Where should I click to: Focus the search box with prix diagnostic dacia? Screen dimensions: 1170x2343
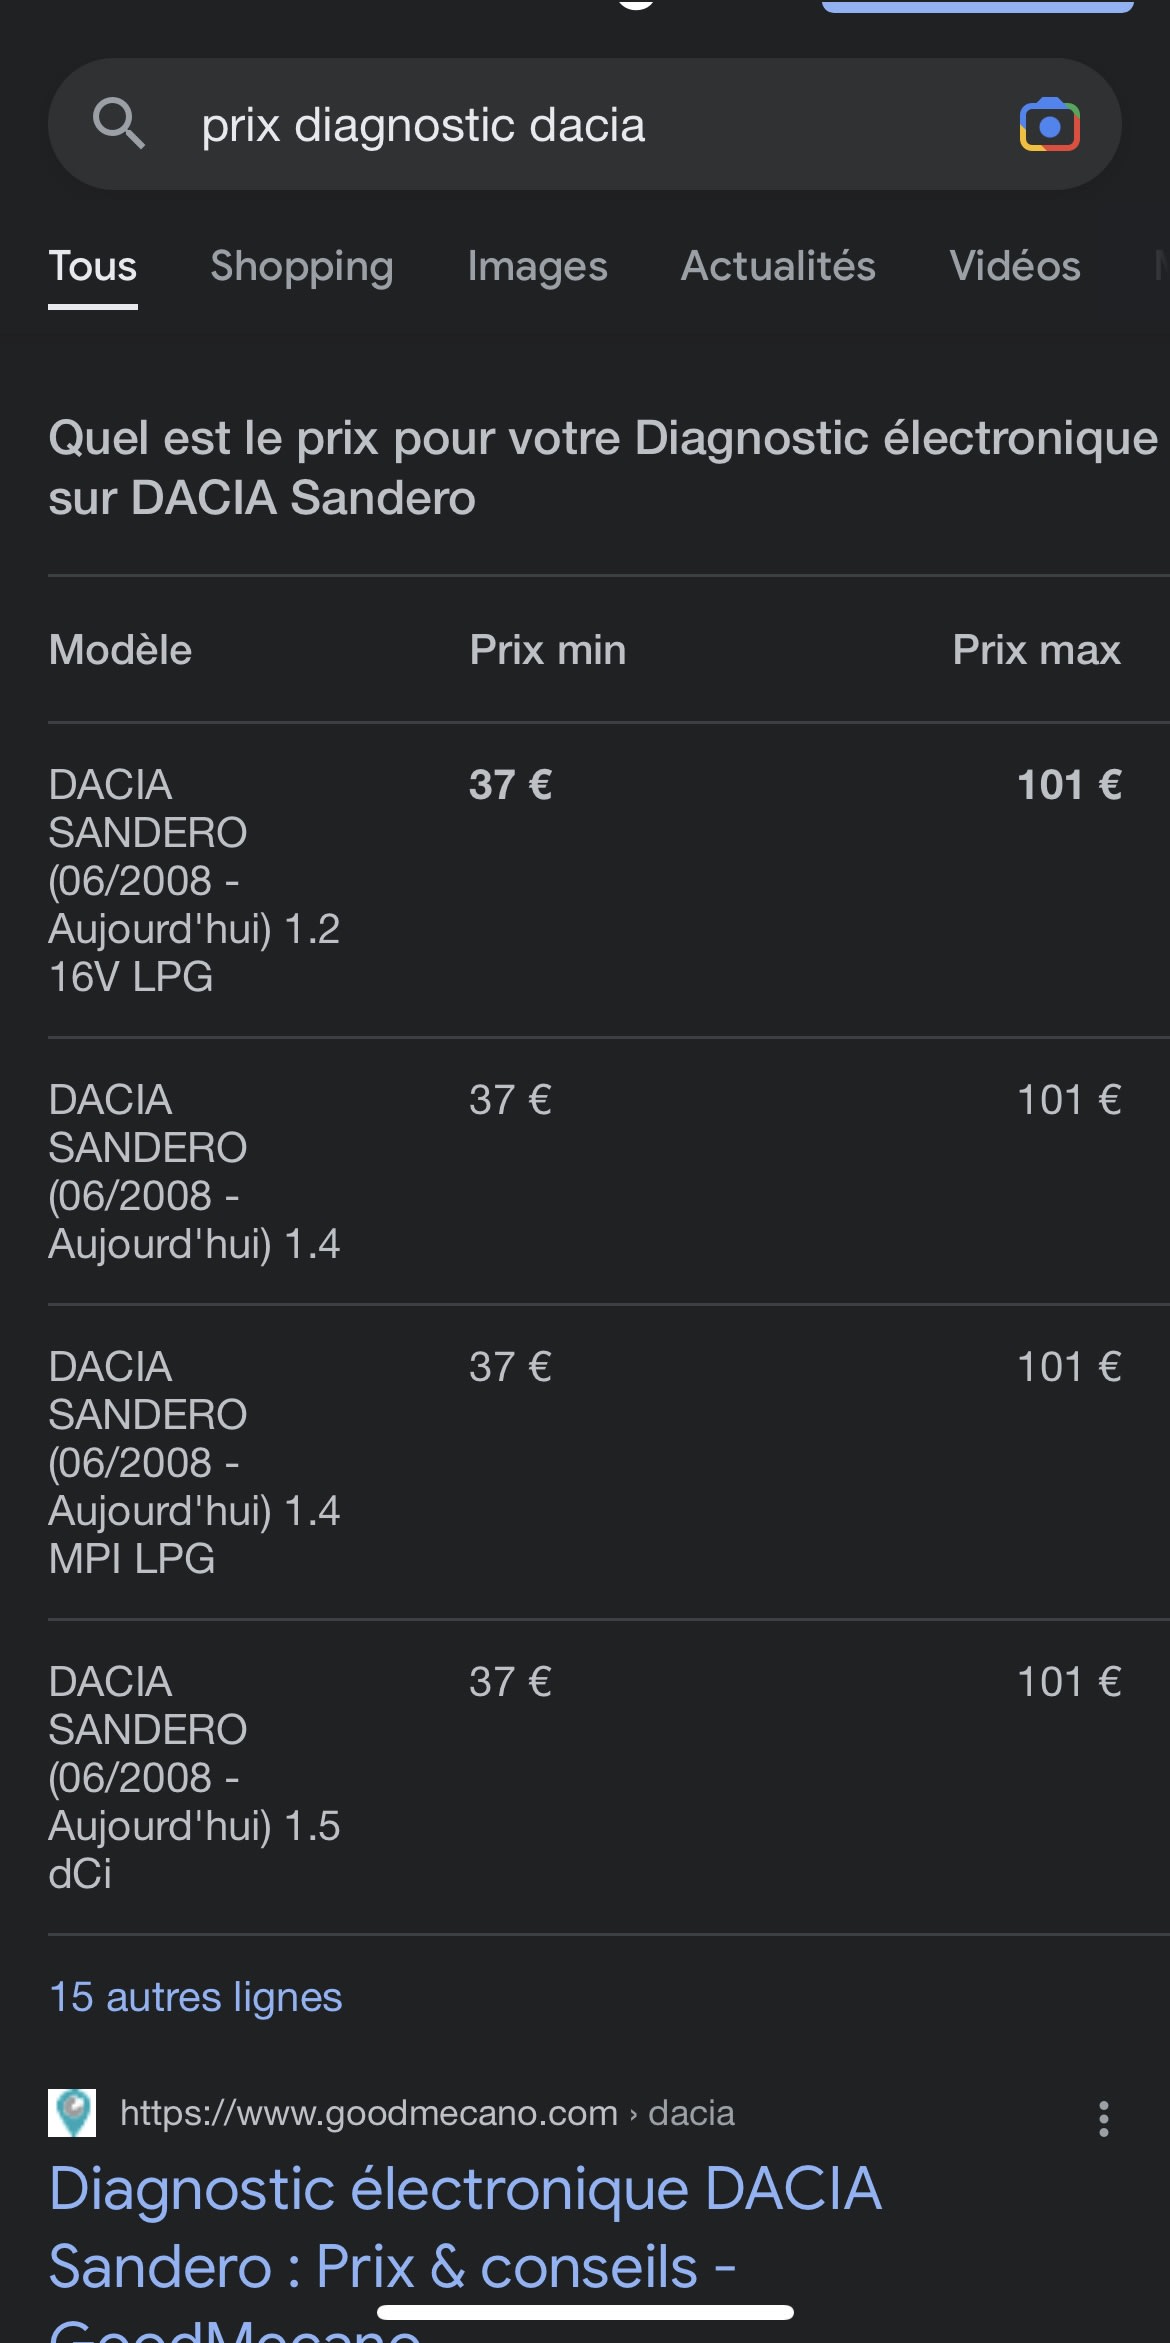(x=580, y=125)
